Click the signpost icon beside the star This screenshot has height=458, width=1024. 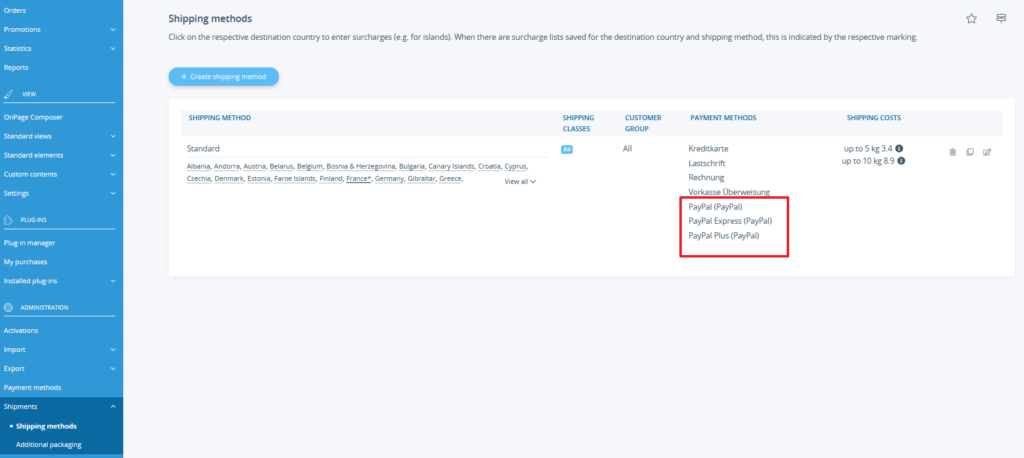1001,18
